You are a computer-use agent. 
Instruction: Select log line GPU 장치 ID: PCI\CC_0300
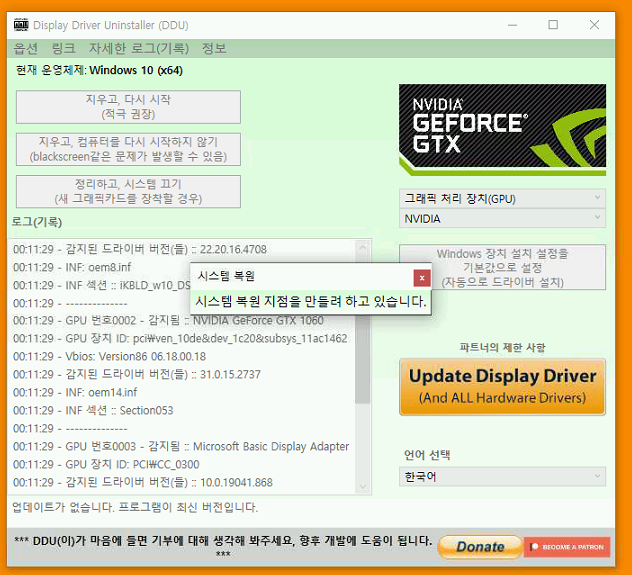106,465
